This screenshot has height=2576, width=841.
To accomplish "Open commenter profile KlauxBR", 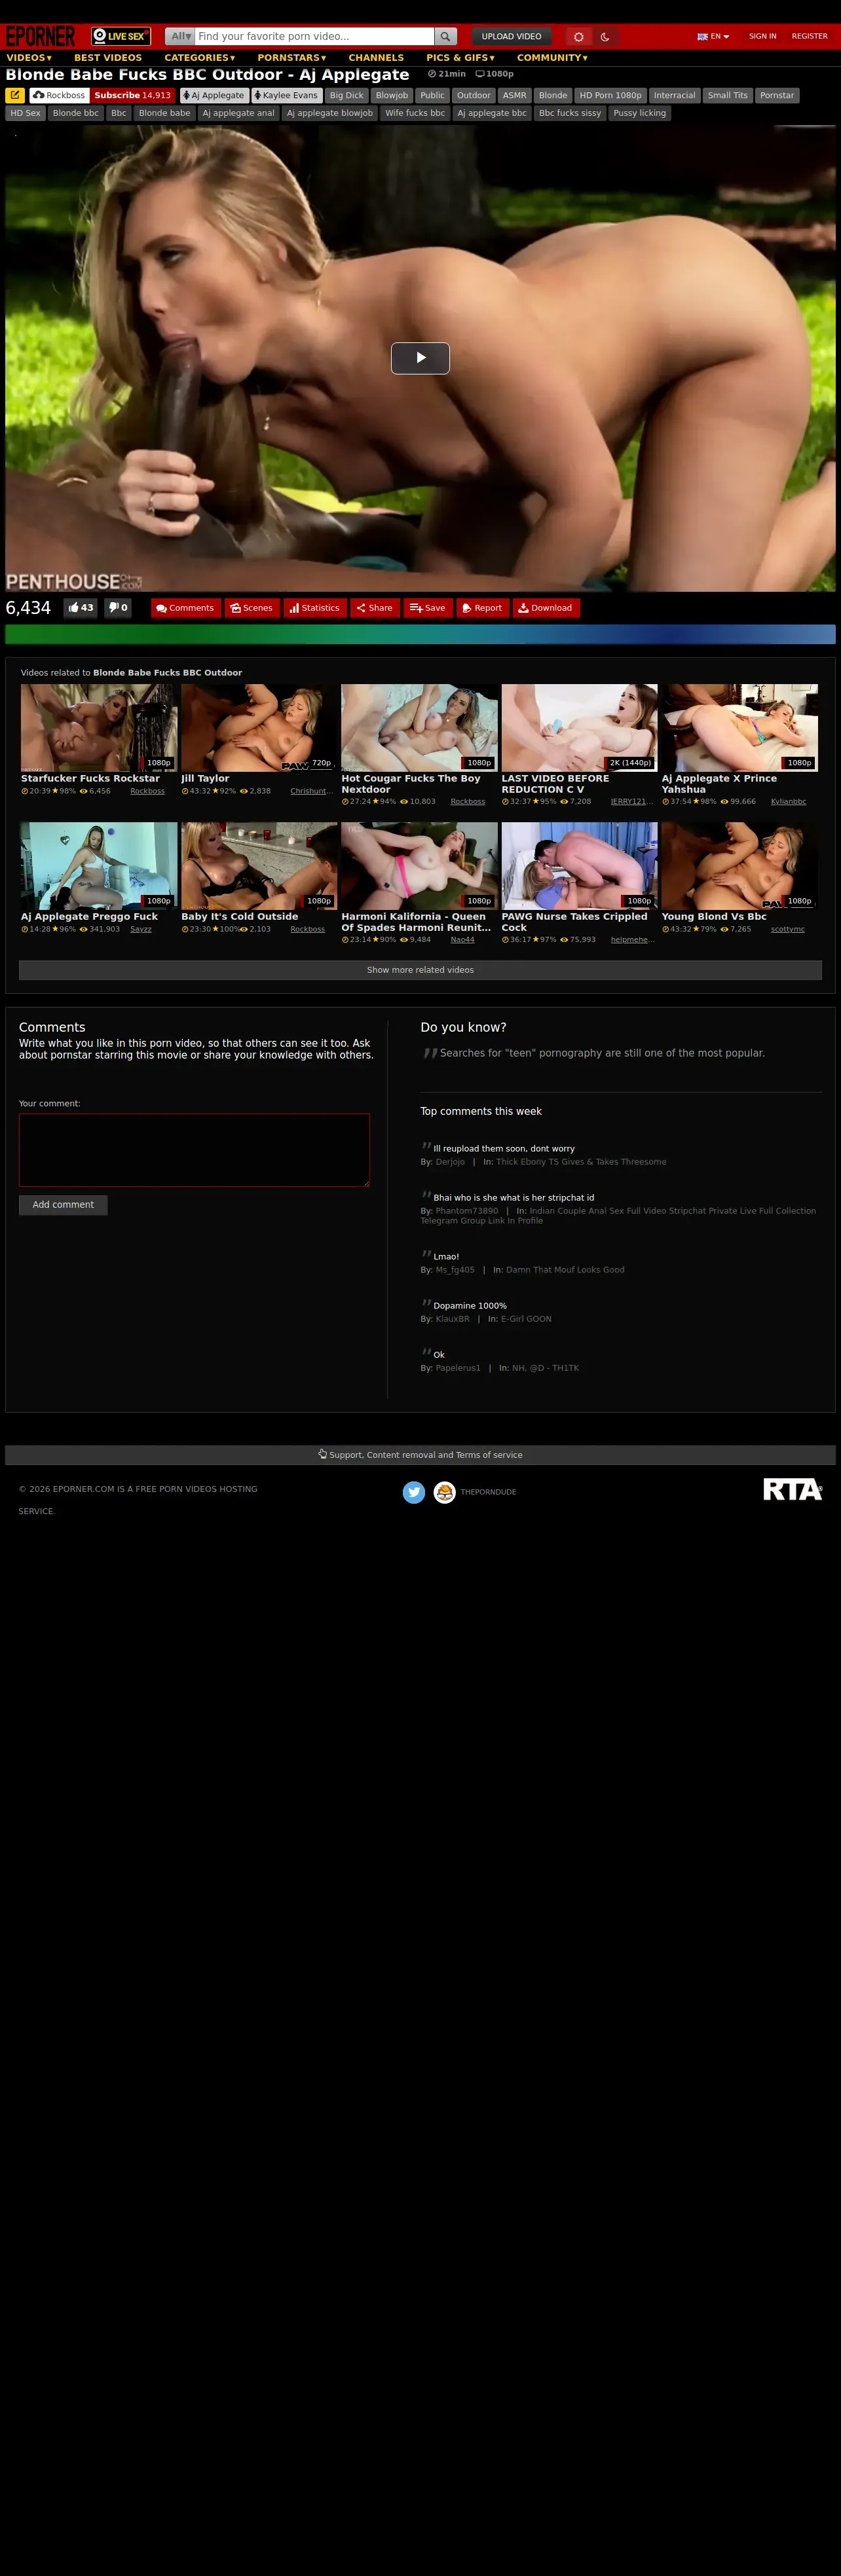I will (452, 1319).
